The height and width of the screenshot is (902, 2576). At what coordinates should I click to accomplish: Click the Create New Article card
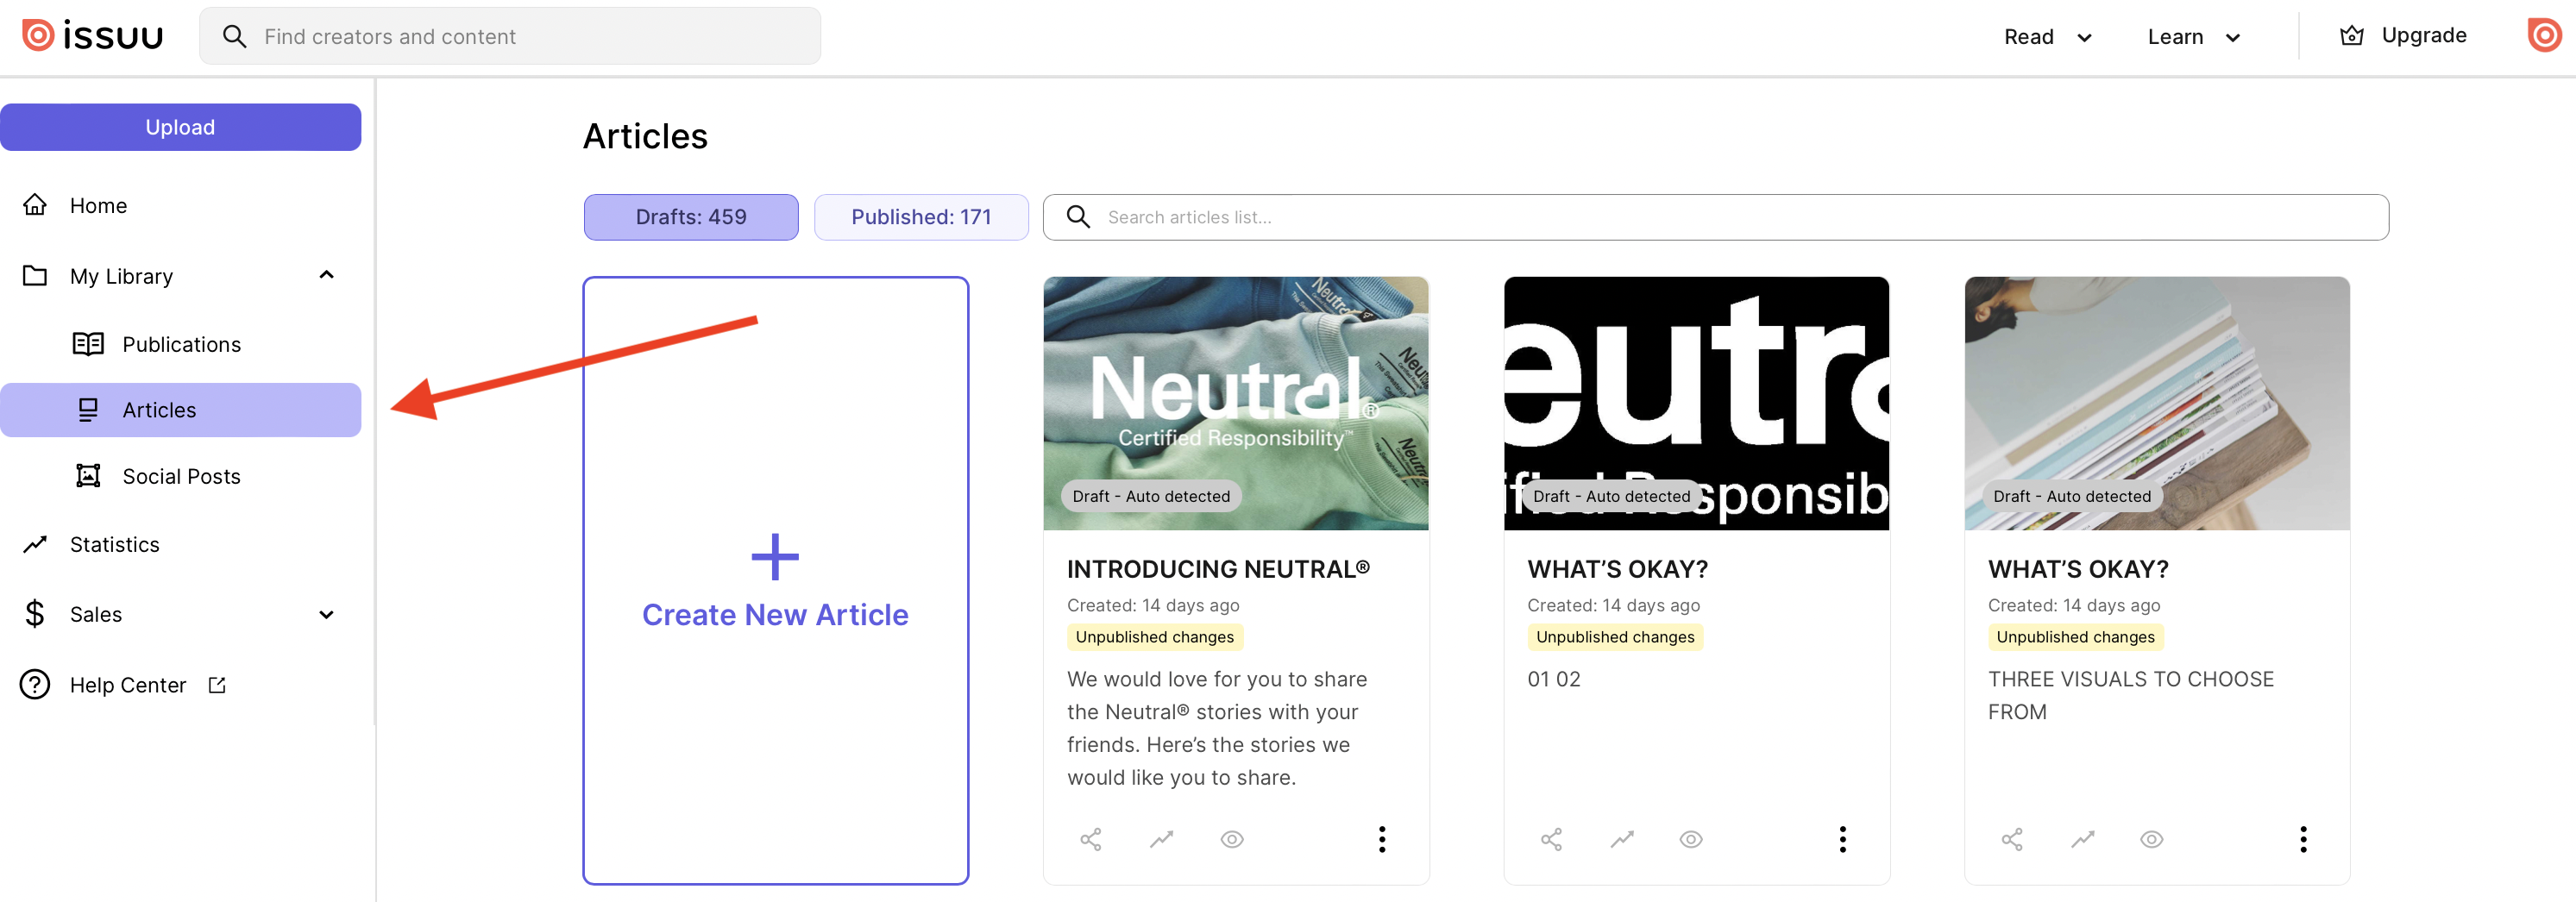(776, 581)
